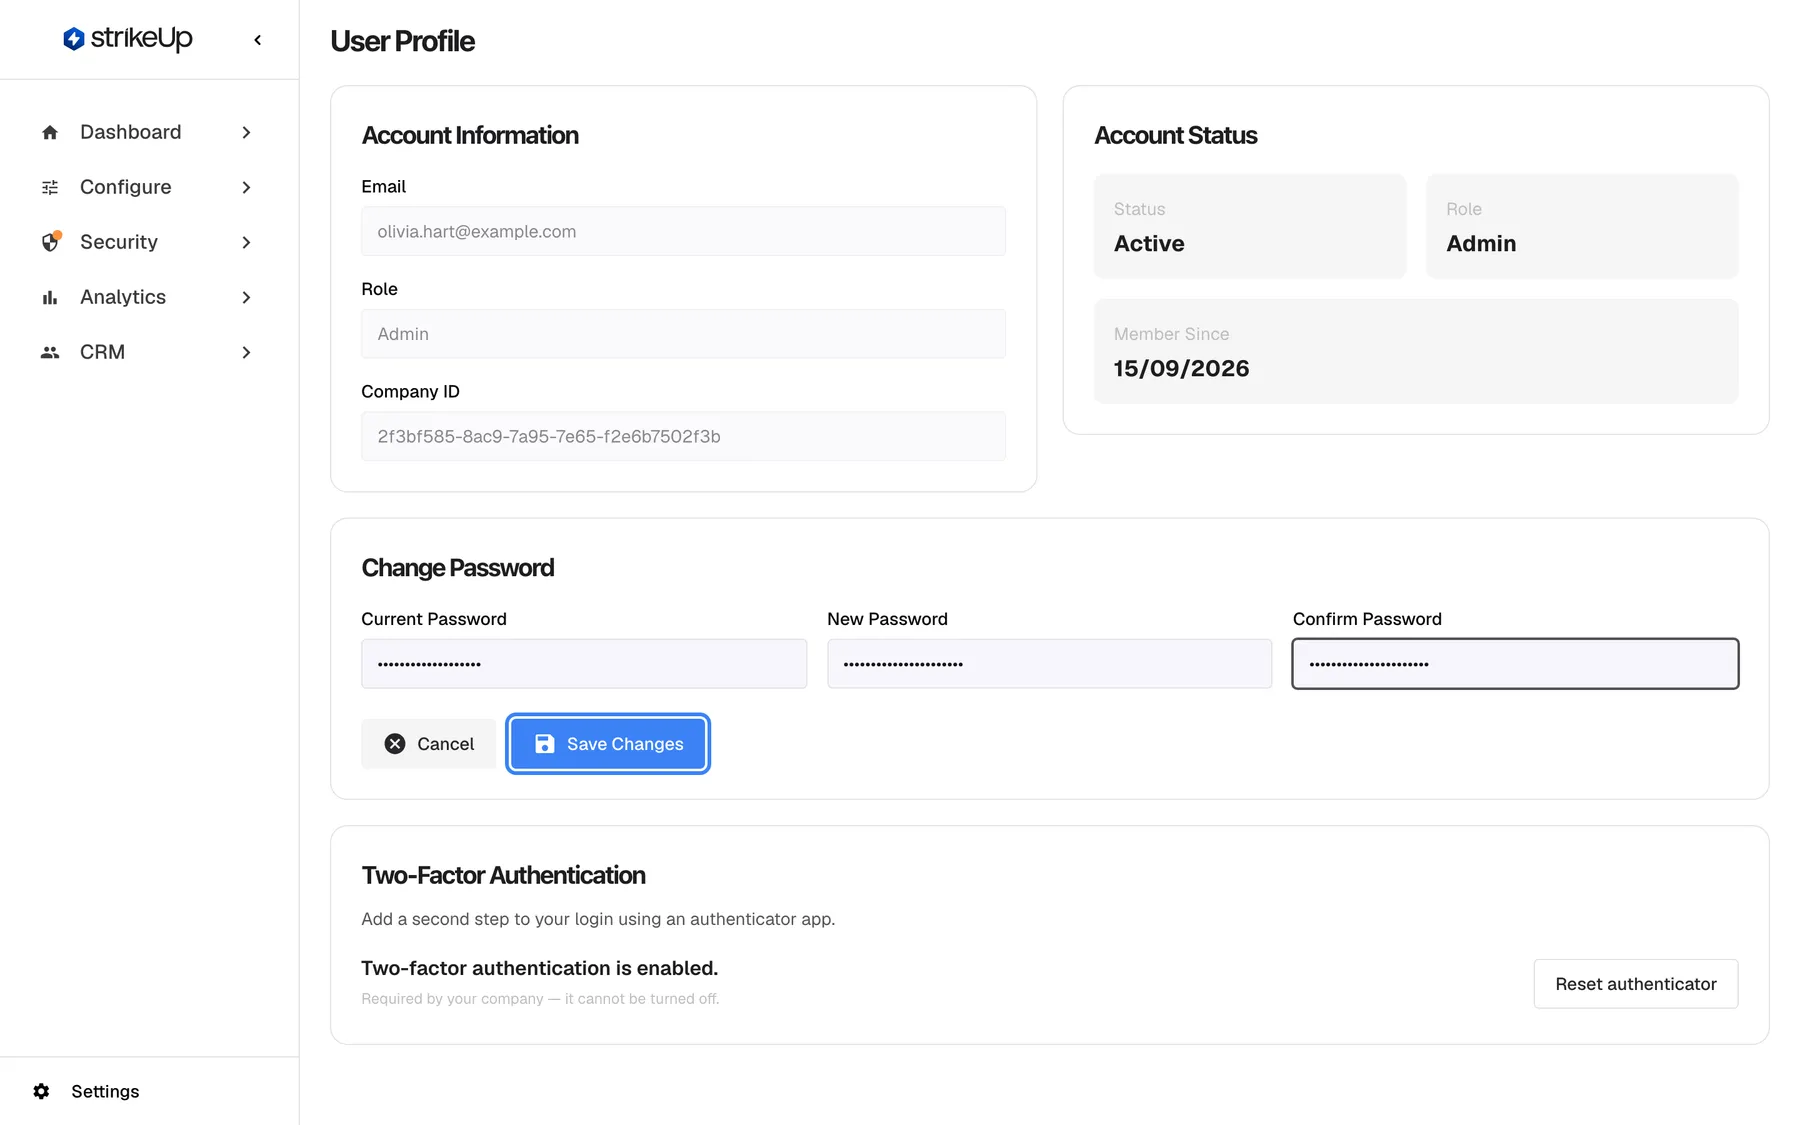The image size is (1800, 1125).
Task: Click 'Two-factor authentication is enabled.' text
Action: coord(539,968)
